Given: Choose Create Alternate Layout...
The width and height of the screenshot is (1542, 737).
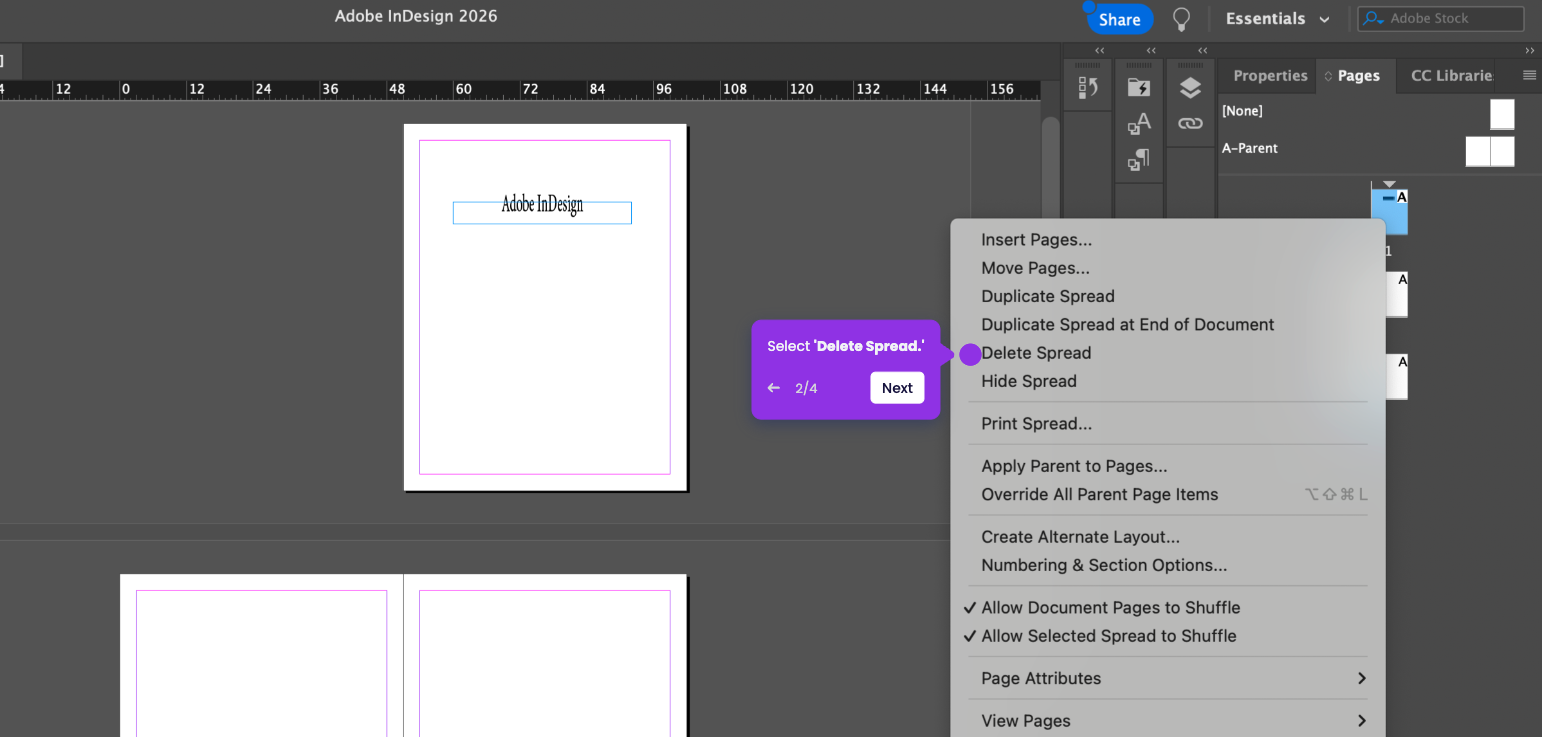Looking at the screenshot, I should point(1168,537).
